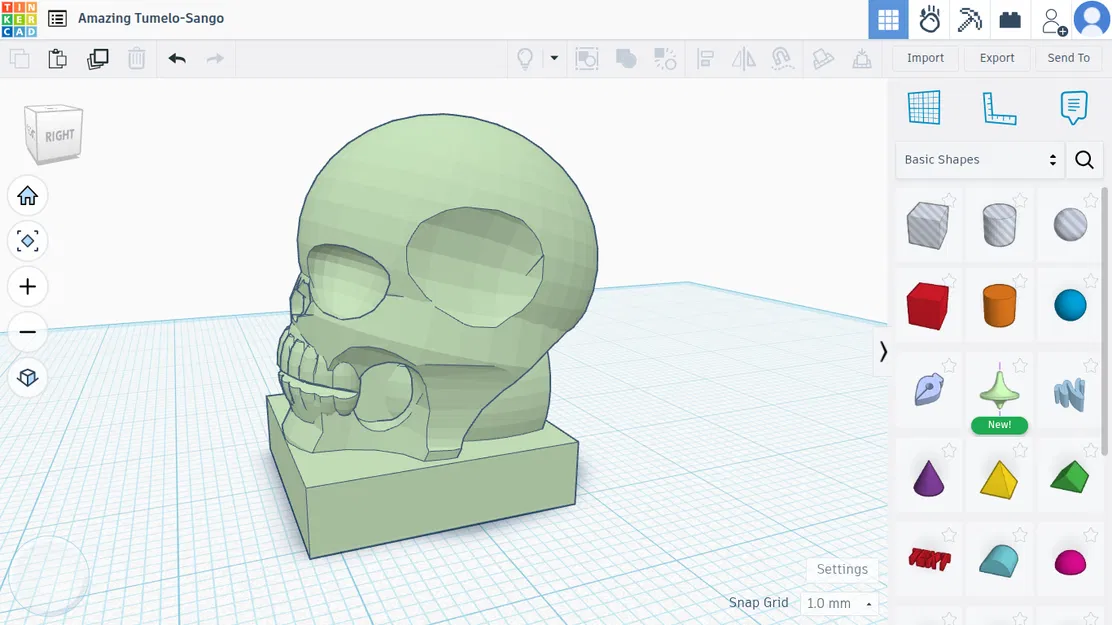
Task: Select the Mirror (flip) tool
Action: point(743,59)
